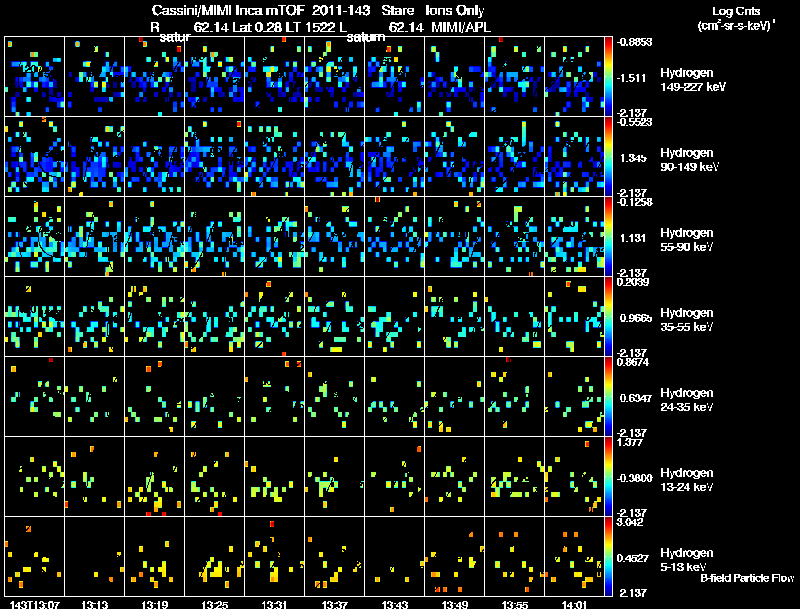Open the 35-55 keV panel at 14:01
This screenshot has width=800, height=609.
tap(574, 316)
